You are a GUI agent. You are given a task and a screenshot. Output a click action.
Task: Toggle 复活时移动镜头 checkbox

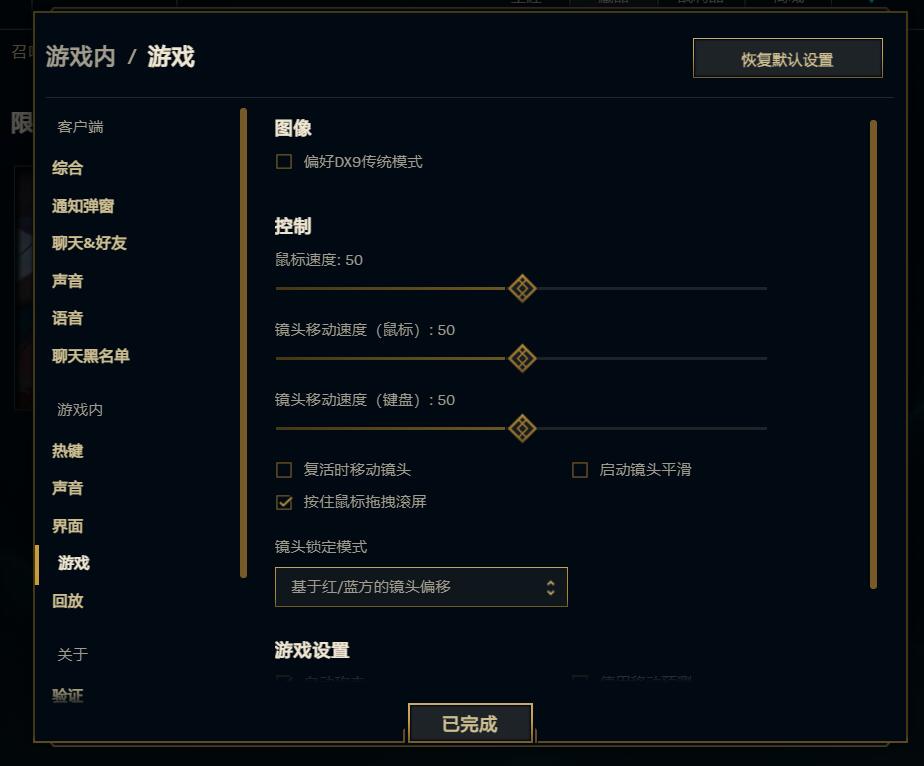coord(284,470)
